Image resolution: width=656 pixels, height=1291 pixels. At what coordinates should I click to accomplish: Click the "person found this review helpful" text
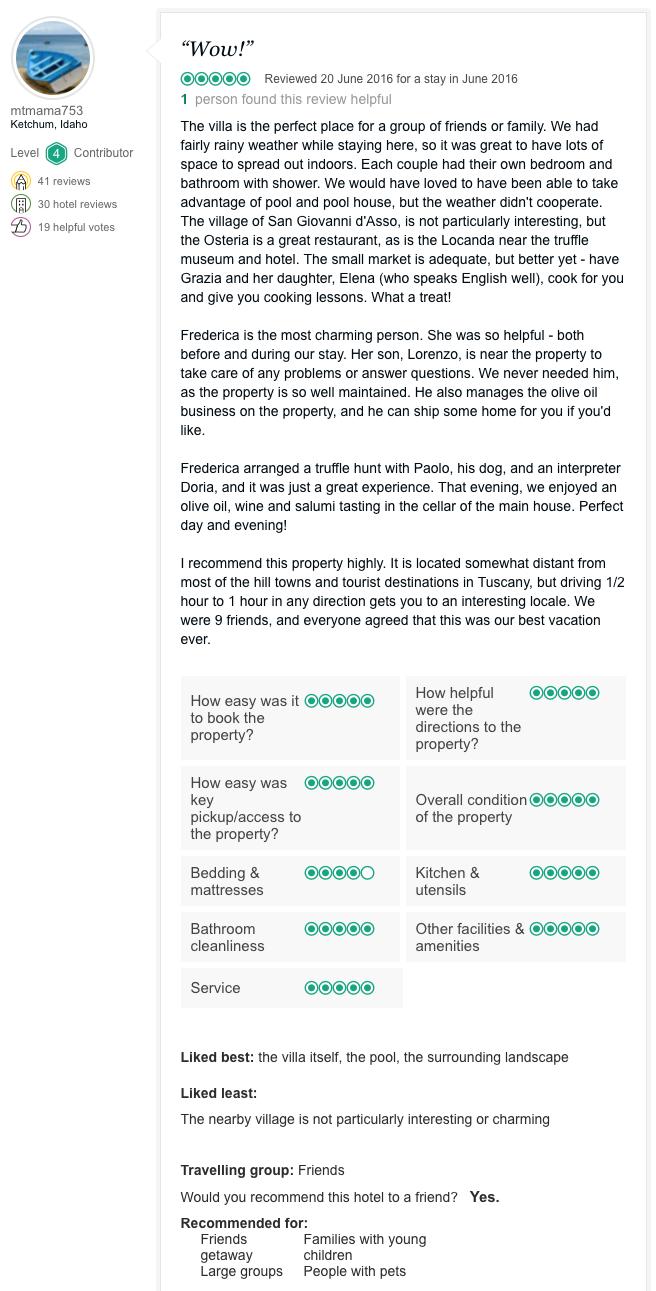point(293,99)
